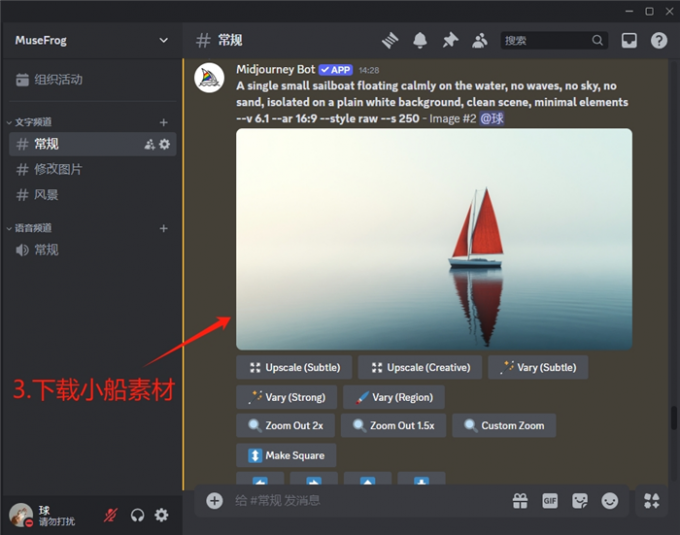This screenshot has height=535, width=680.
Task: Join the 常规 voice channel
Action: (92, 250)
